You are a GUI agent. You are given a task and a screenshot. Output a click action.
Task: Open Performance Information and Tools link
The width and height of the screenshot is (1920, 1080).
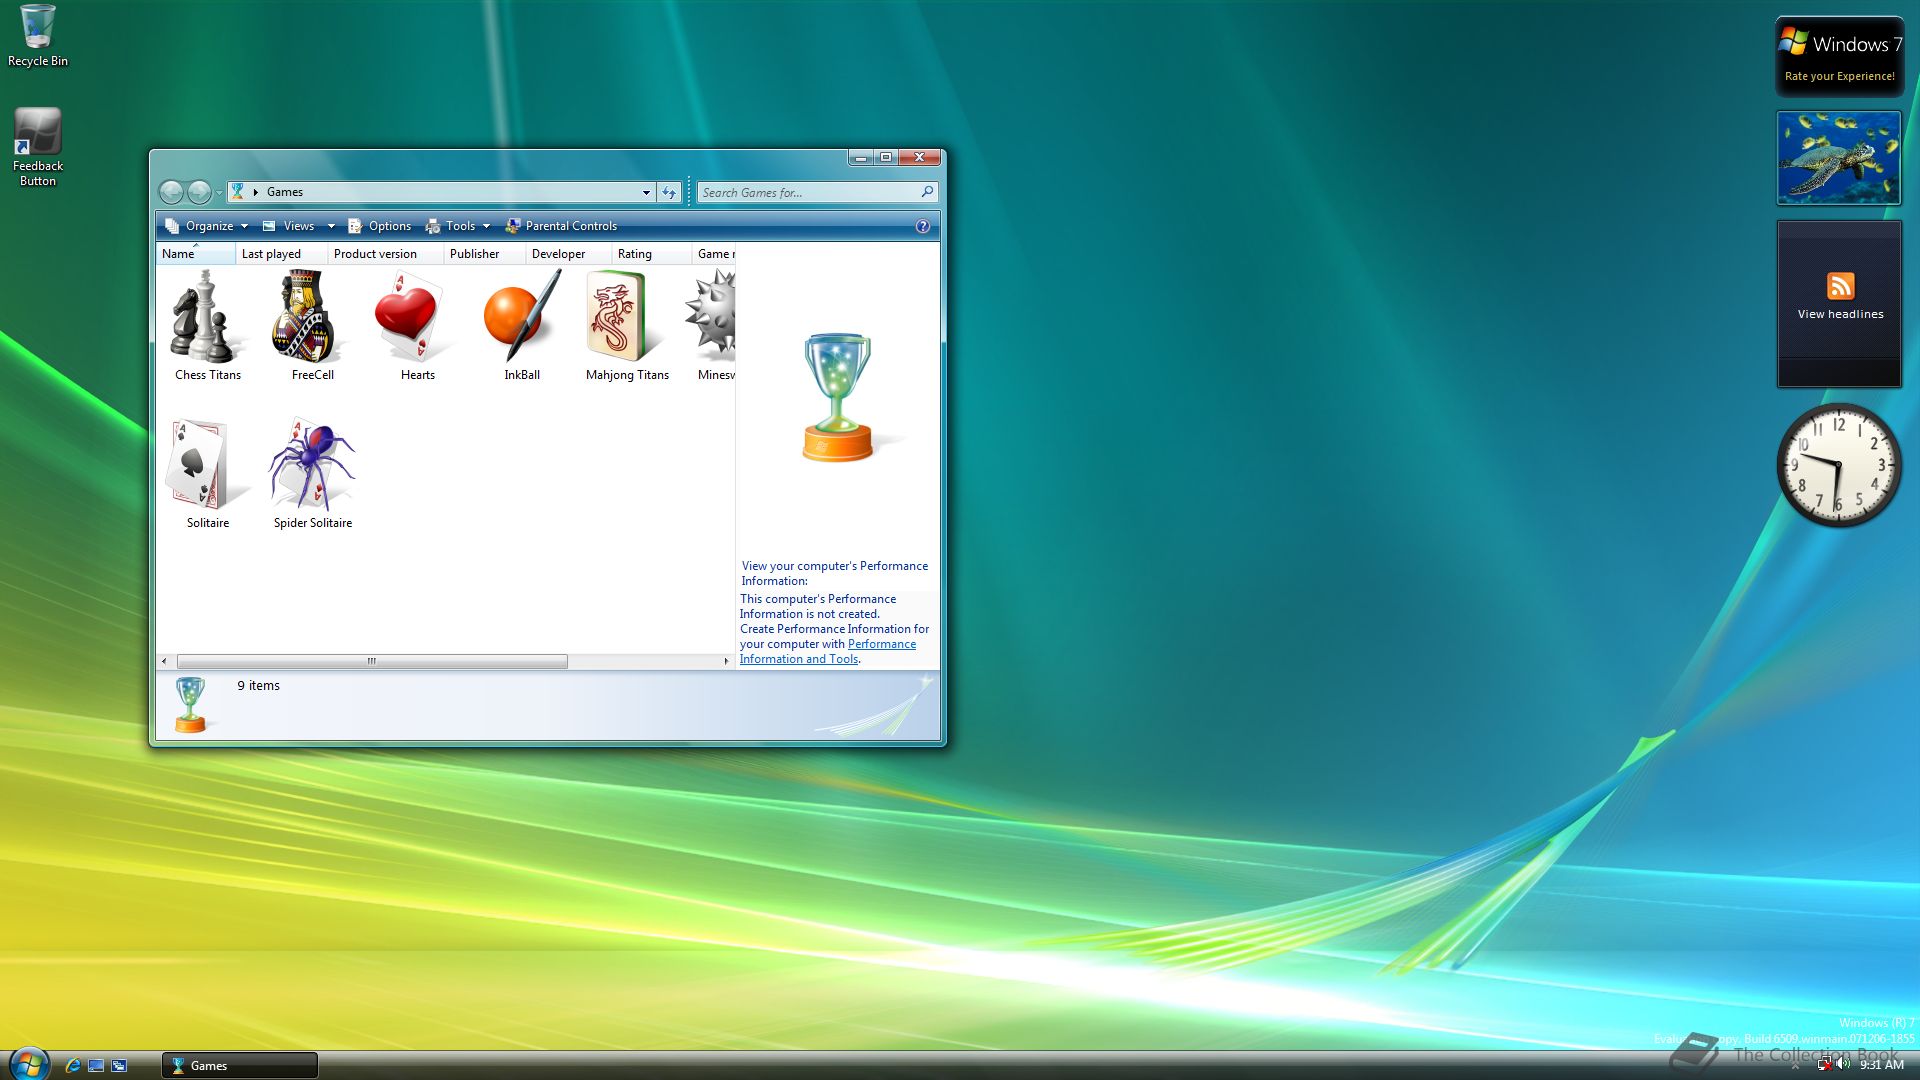point(828,651)
